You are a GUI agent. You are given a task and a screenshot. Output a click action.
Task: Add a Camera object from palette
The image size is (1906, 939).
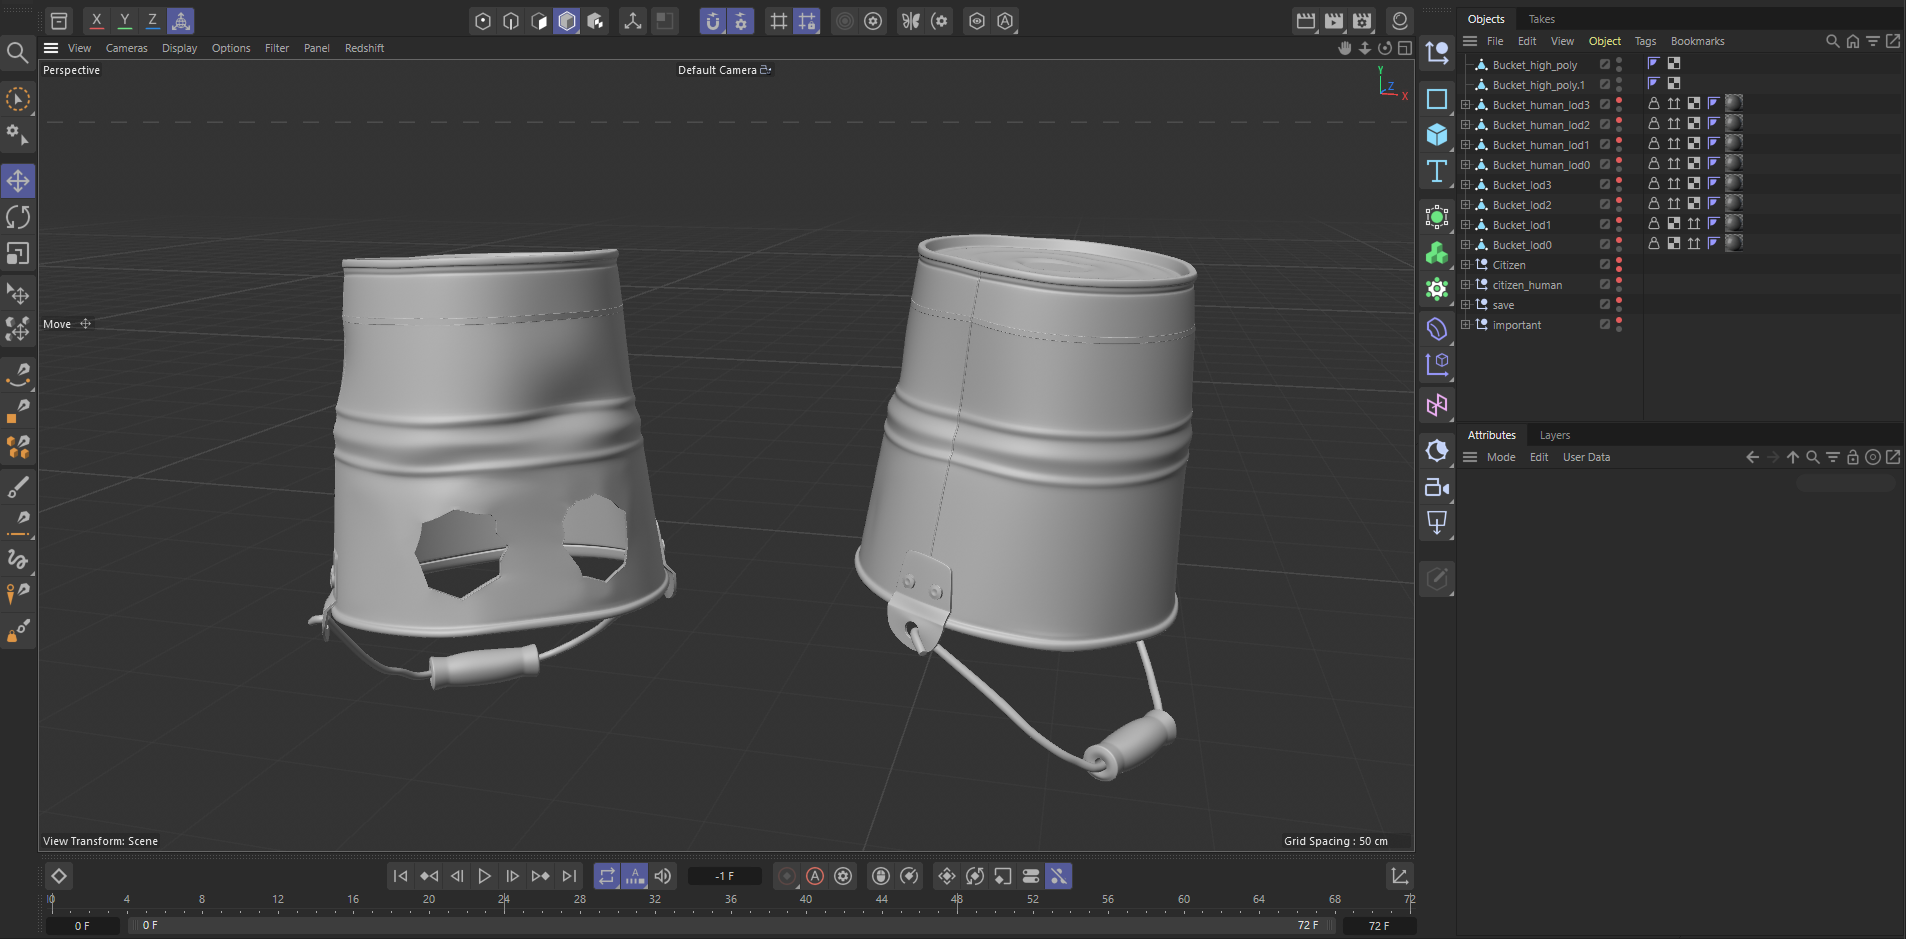pos(1437,487)
